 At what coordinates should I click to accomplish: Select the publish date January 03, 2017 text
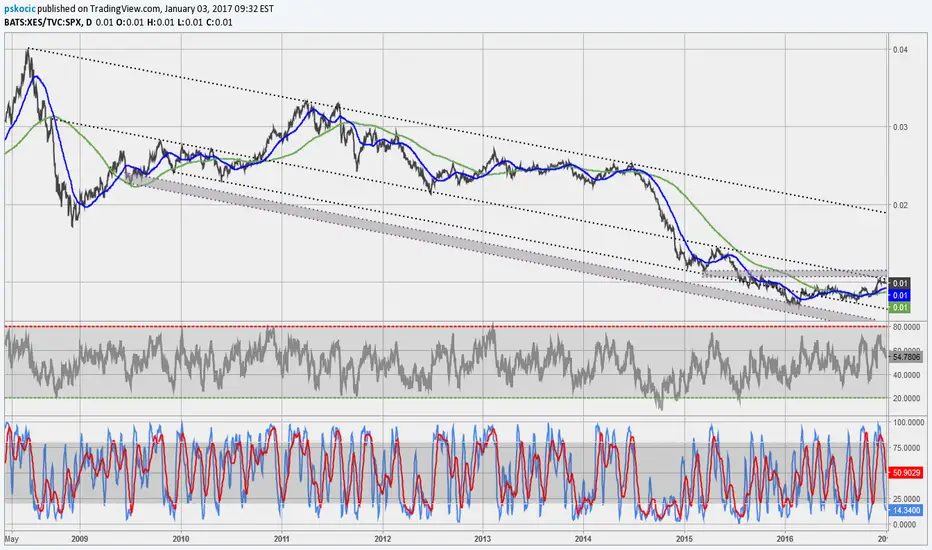pos(194,9)
